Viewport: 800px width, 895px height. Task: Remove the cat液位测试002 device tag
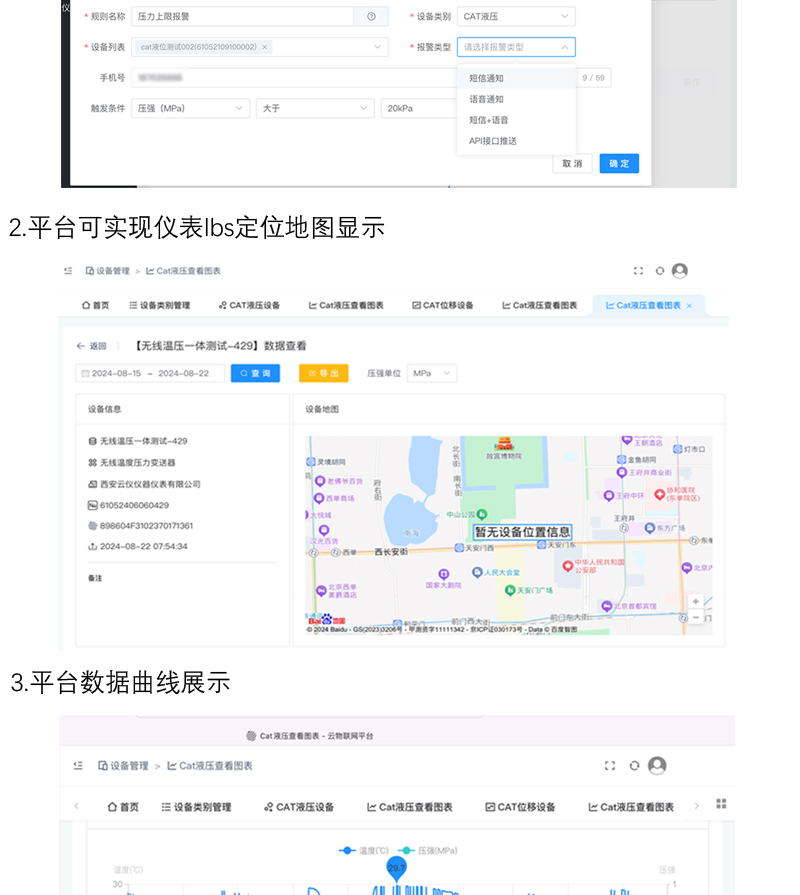click(x=265, y=47)
